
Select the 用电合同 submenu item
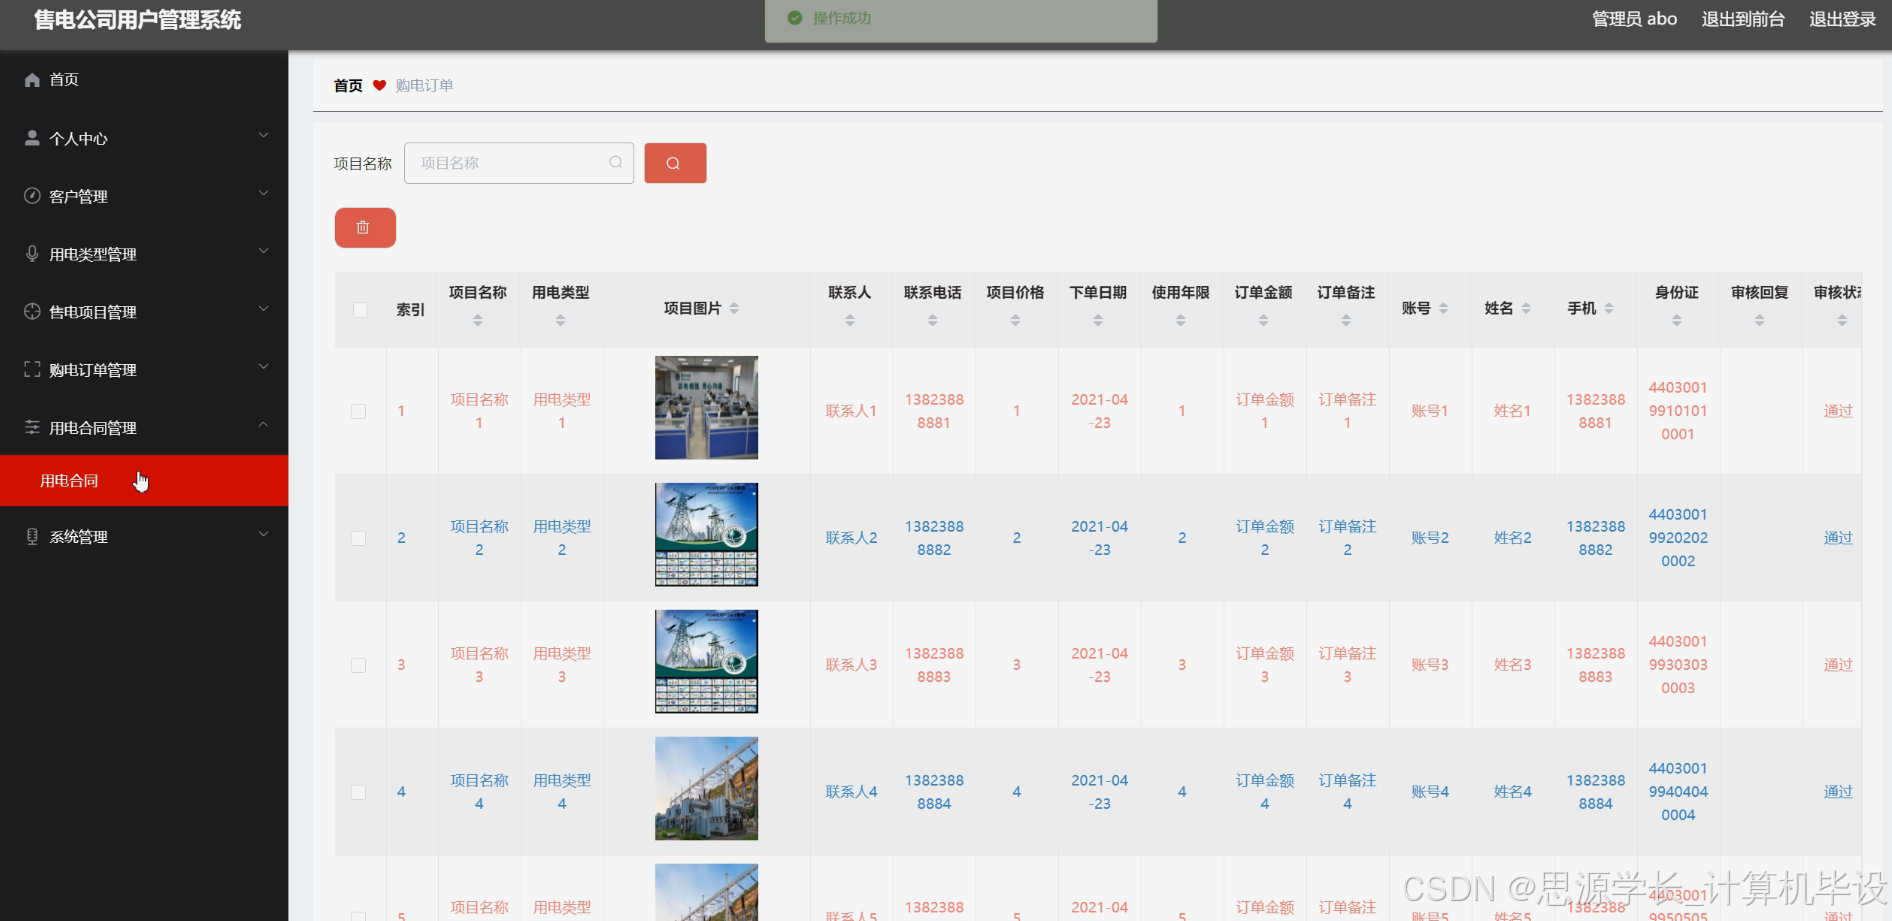pyautogui.click(x=144, y=481)
